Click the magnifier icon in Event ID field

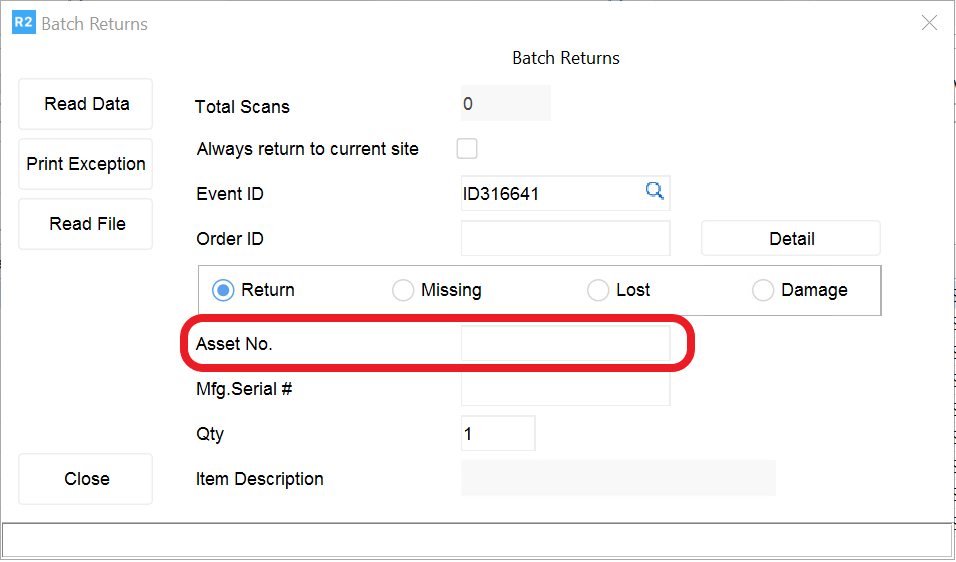(654, 191)
